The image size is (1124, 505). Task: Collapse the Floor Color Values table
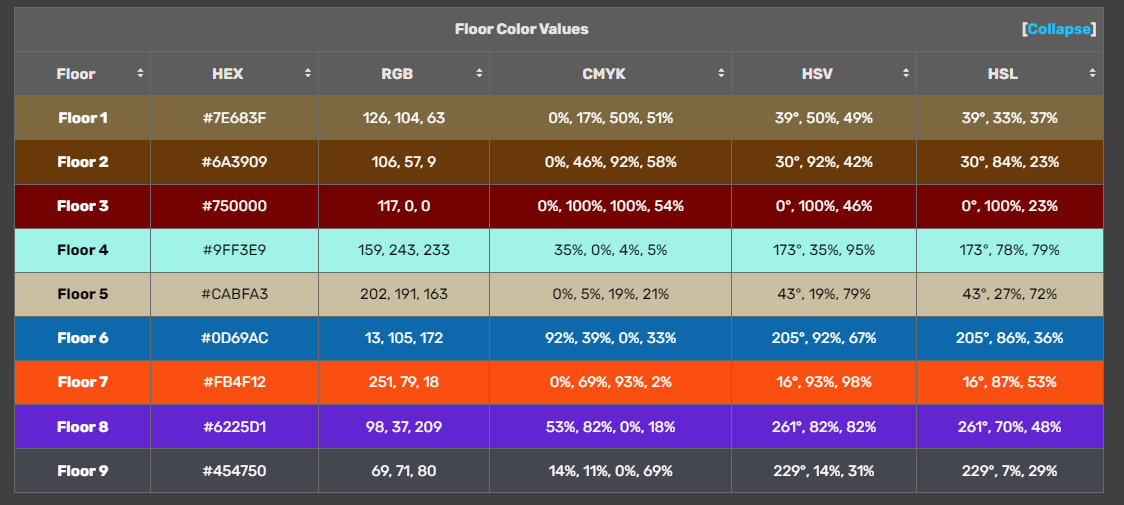(1059, 29)
